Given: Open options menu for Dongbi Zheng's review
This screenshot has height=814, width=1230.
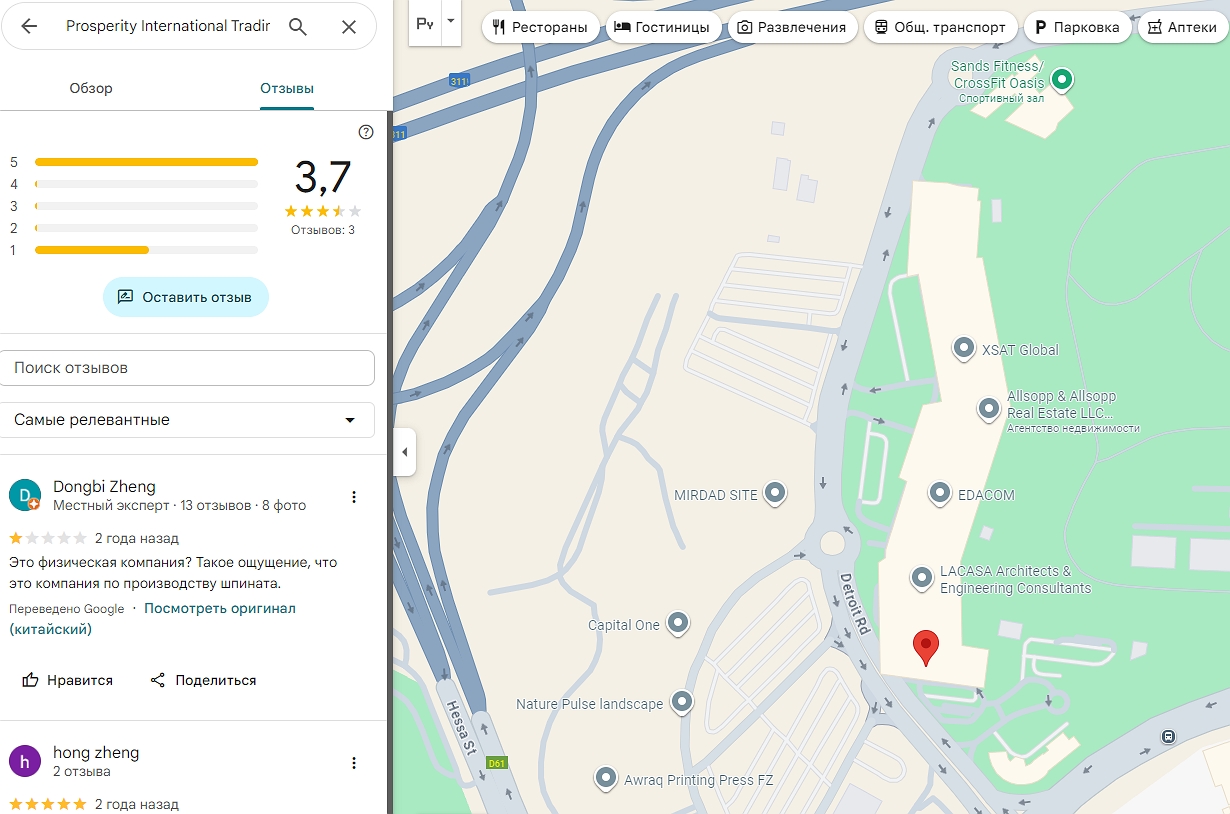Looking at the screenshot, I should click(x=353, y=497).
